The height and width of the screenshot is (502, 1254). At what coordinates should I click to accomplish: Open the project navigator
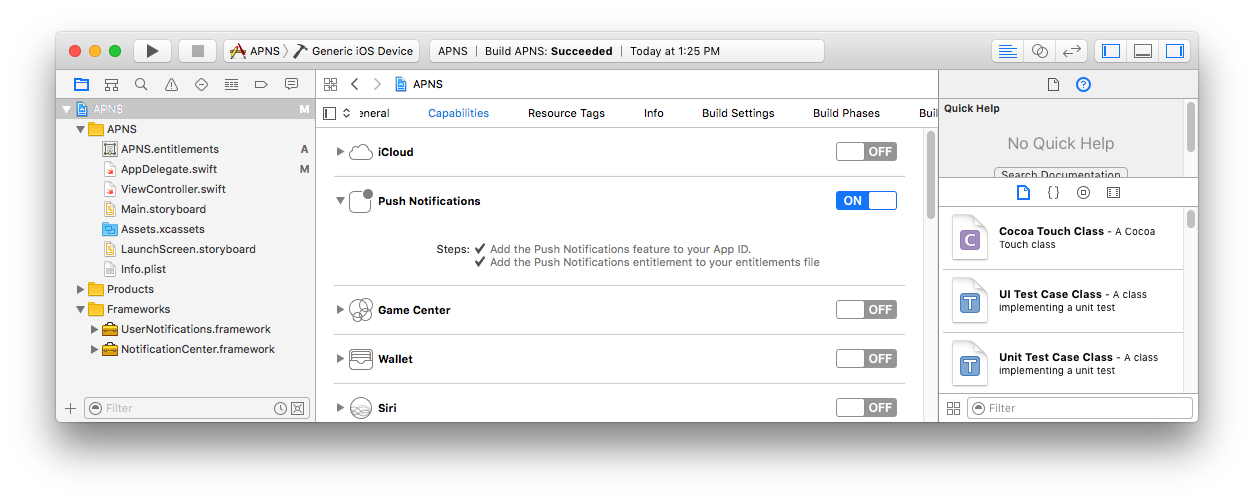(81, 84)
